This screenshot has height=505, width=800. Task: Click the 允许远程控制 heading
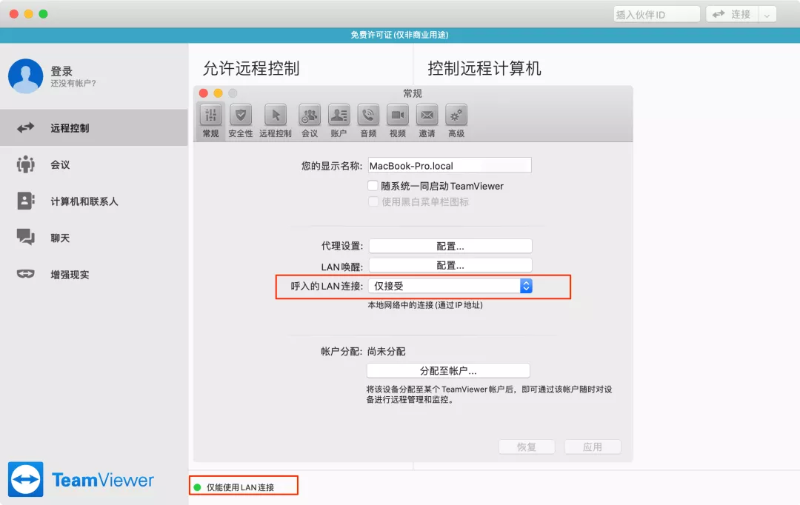click(x=251, y=68)
